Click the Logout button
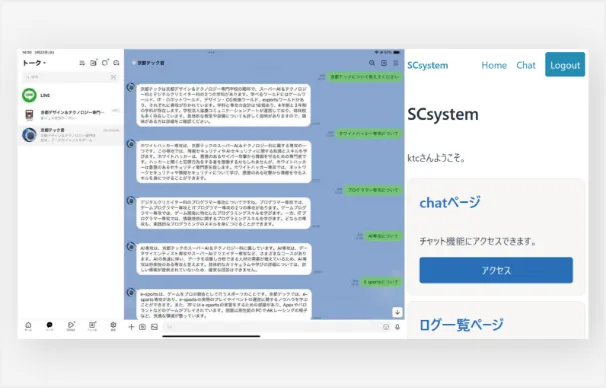This screenshot has height=388, width=606. [565, 65]
